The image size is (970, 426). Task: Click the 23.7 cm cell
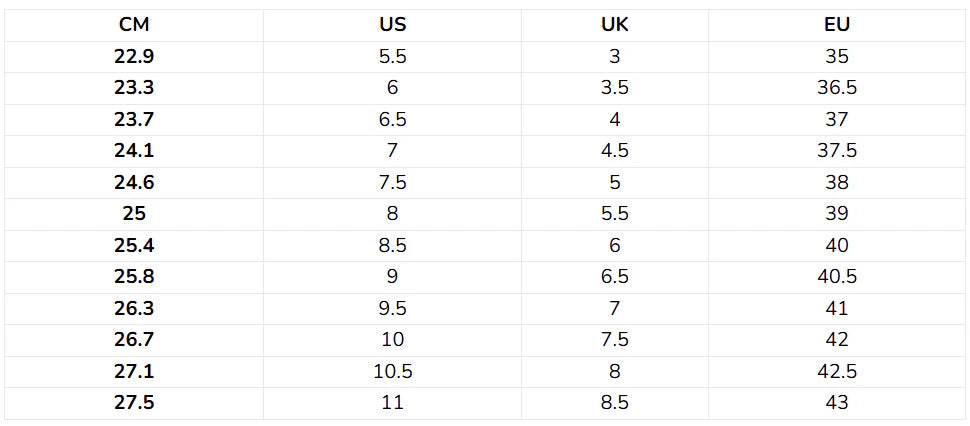(134, 119)
